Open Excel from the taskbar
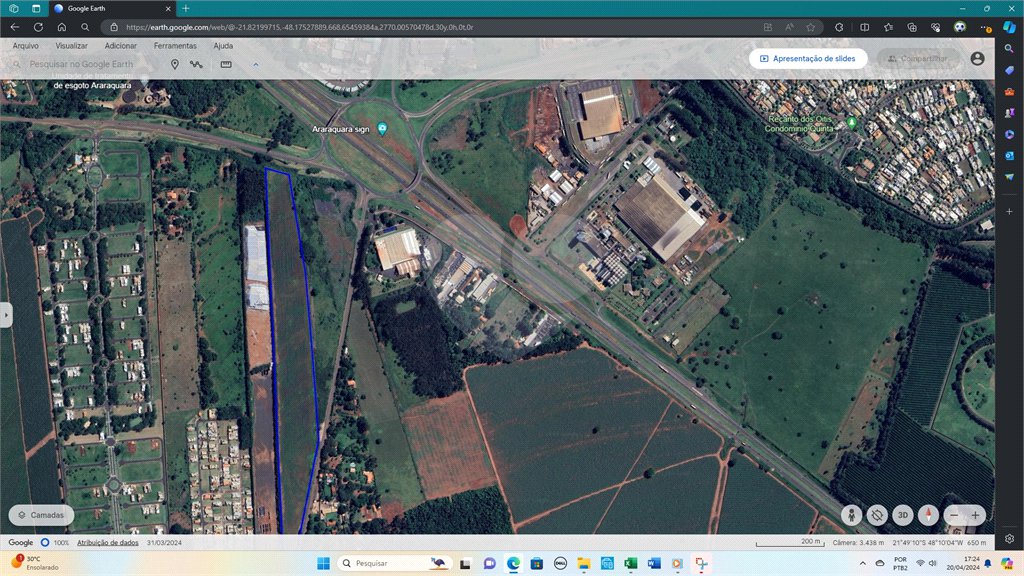1024x576 pixels. [630, 563]
